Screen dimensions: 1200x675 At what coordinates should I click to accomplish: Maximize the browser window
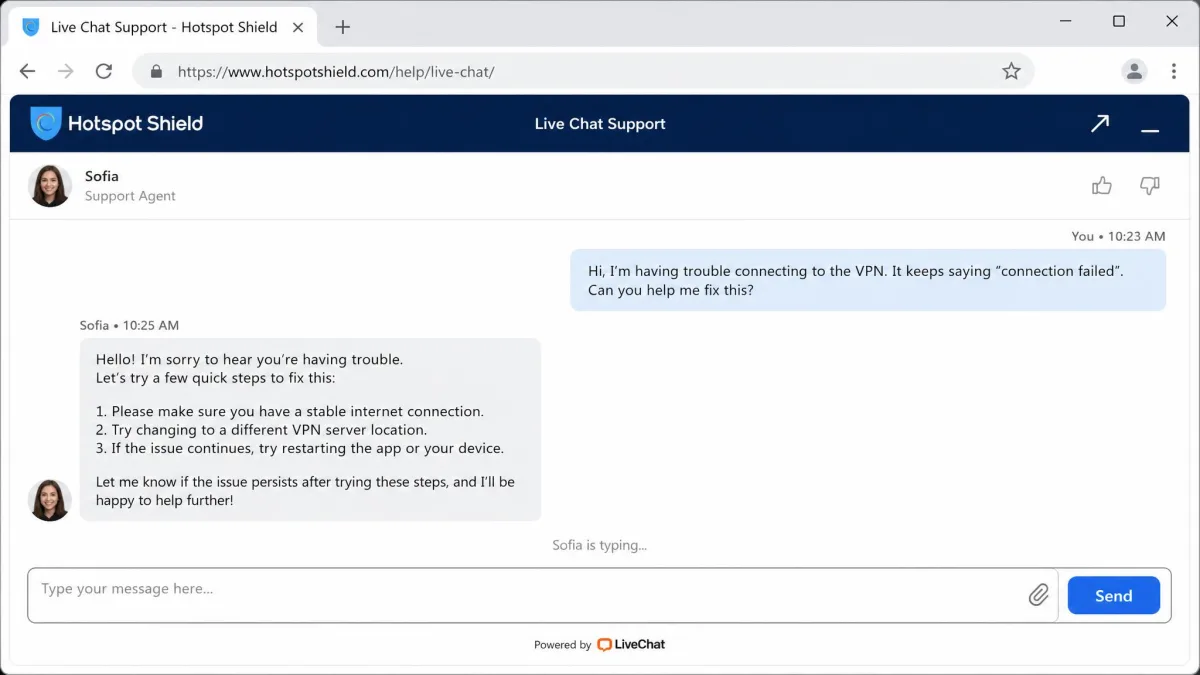(1119, 21)
